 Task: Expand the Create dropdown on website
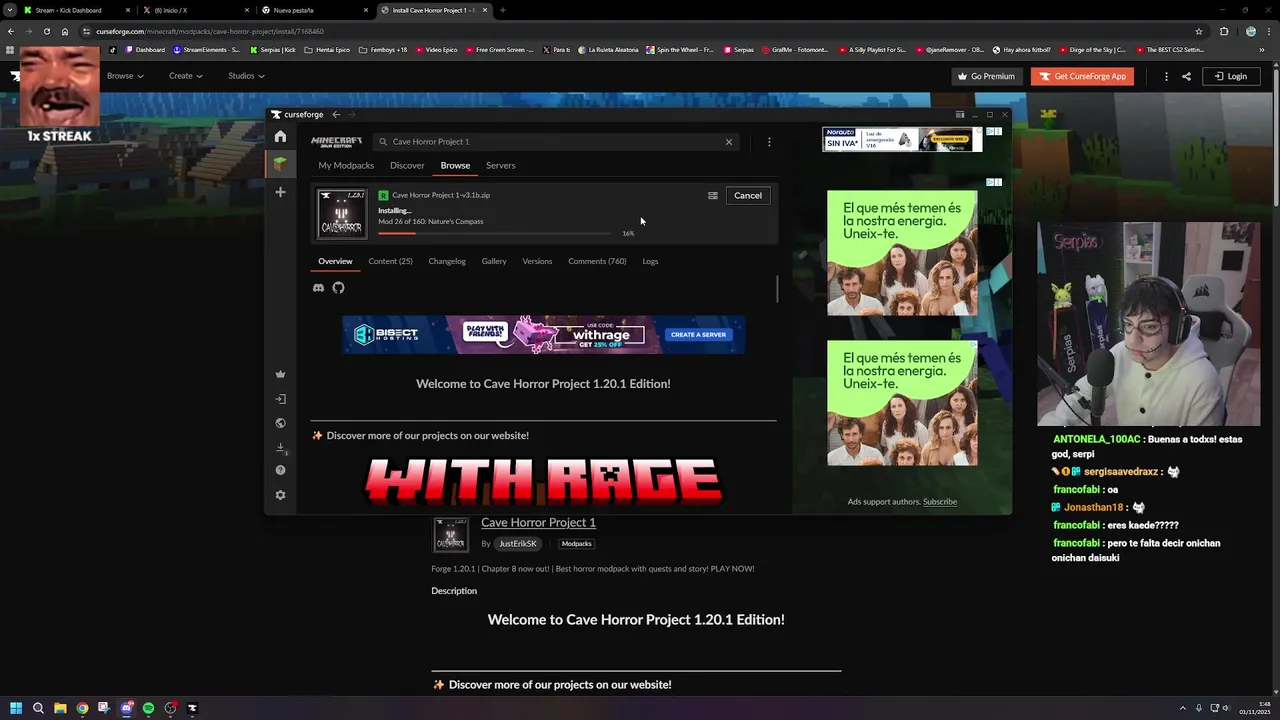(x=186, y=76)
